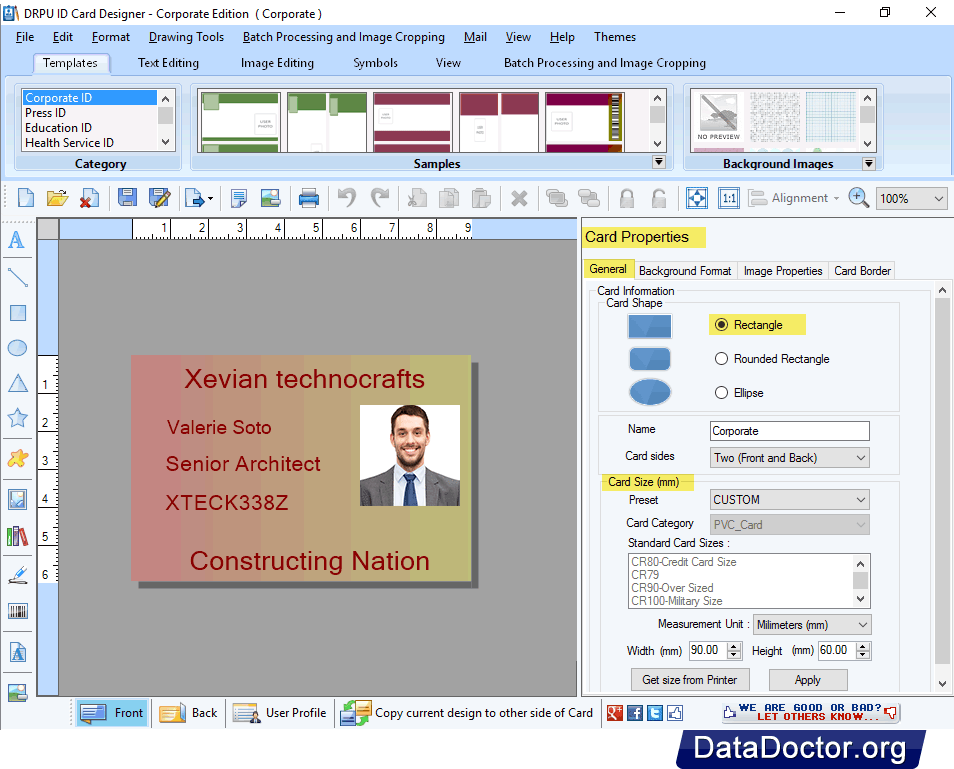Click Get size from Printer button
This screenshot has width=954, height=769.
pyautogui.click(x=690, y=680)
